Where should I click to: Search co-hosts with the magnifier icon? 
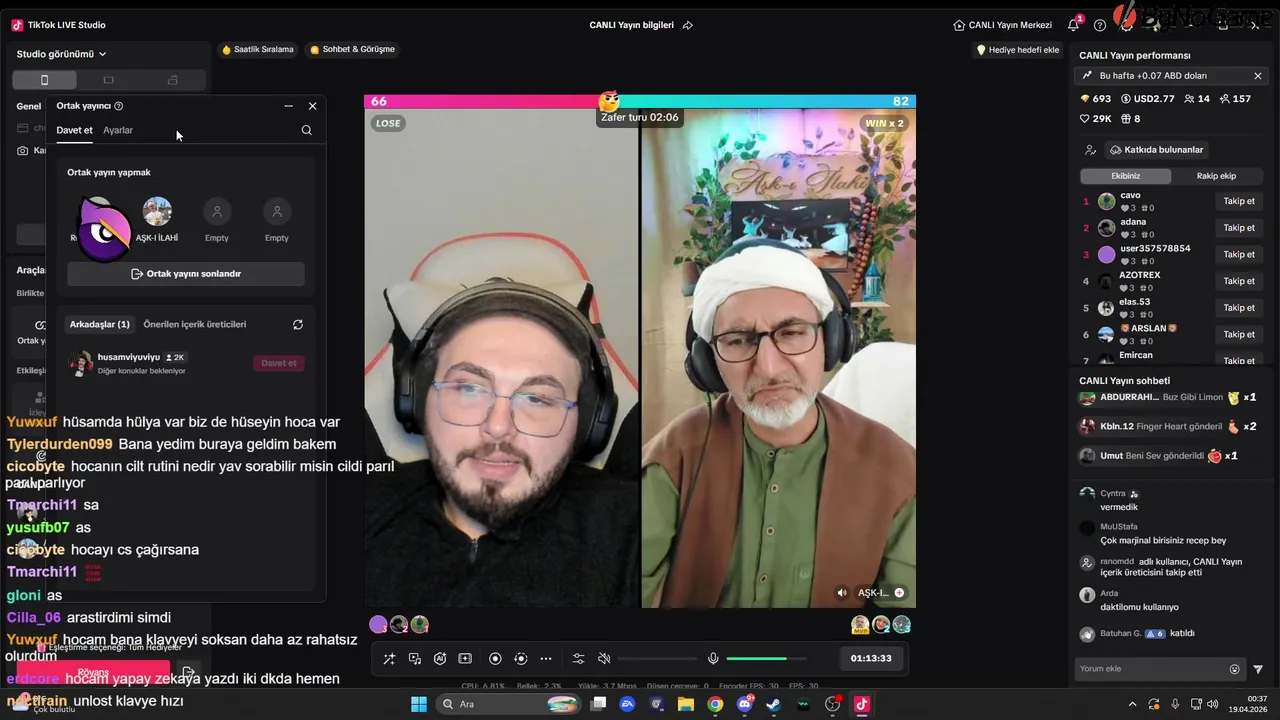click(307, 130)
